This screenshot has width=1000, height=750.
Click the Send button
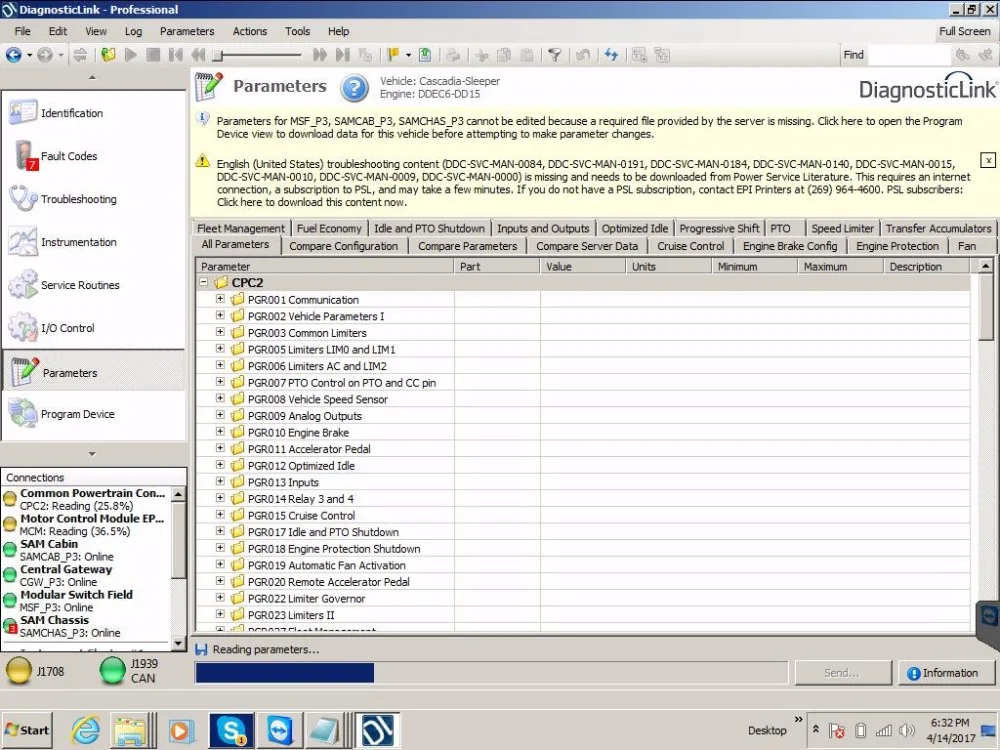coord(842,672)
